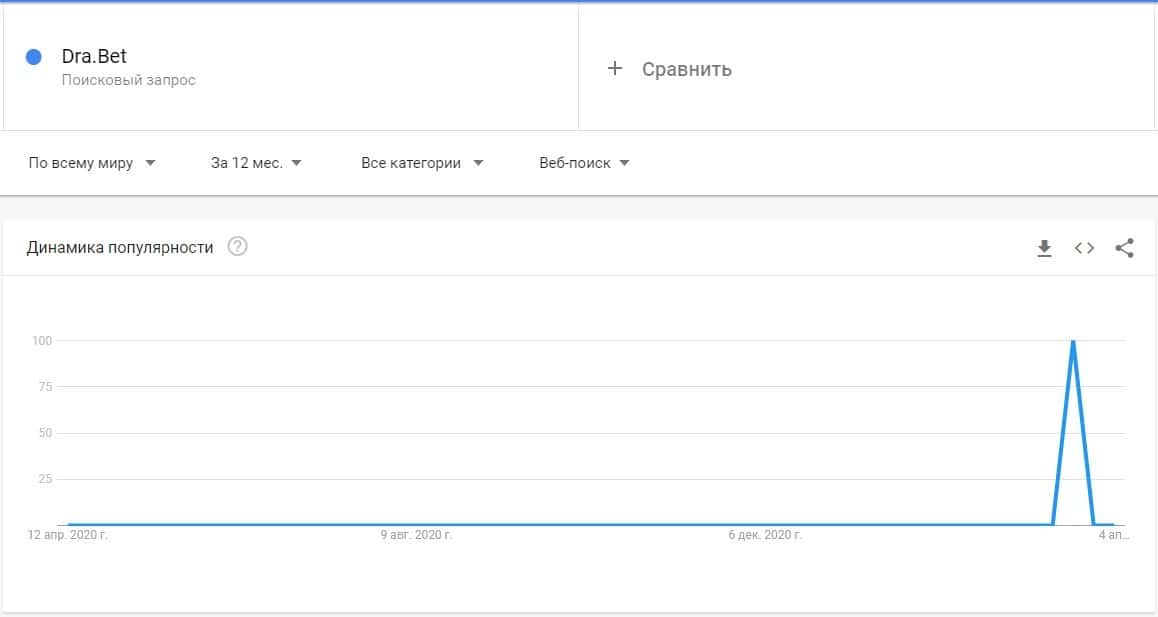Click the spike peak on the chart
1158x617 pixels.
tap(1073, 342)
